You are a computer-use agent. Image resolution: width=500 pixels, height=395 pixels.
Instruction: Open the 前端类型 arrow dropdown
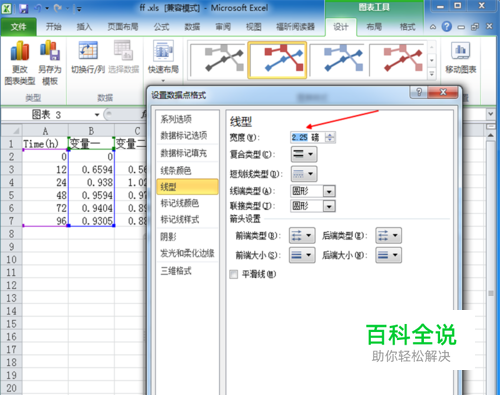tap(302, 236)
